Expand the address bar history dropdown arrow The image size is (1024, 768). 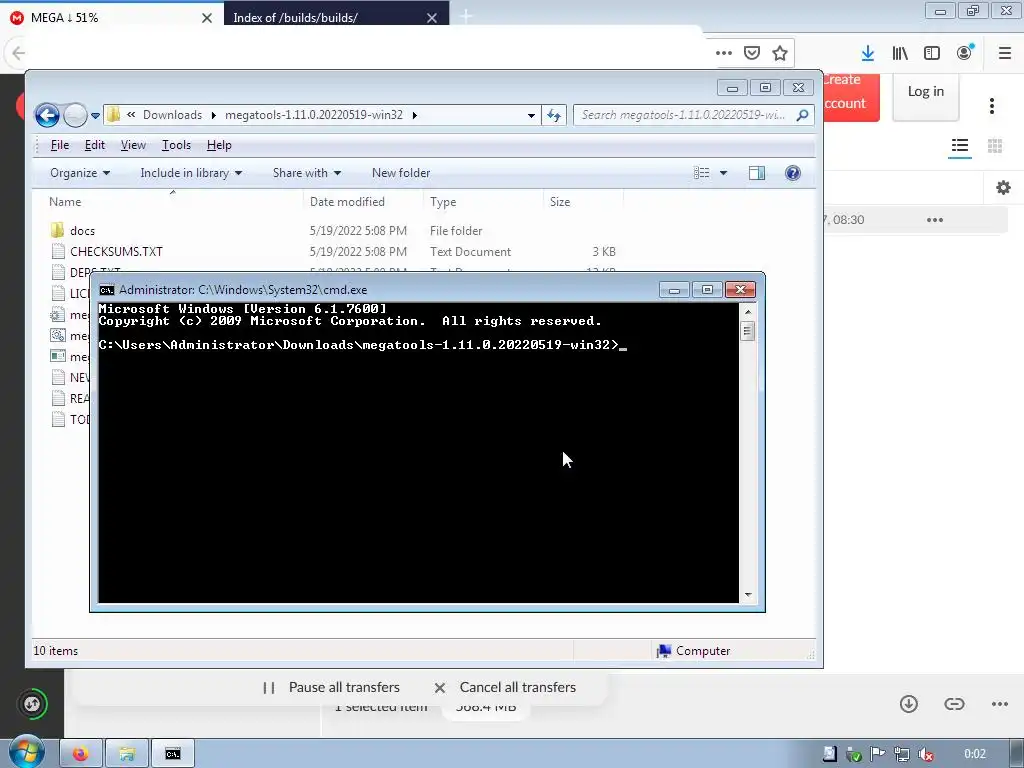coord(531,116)
